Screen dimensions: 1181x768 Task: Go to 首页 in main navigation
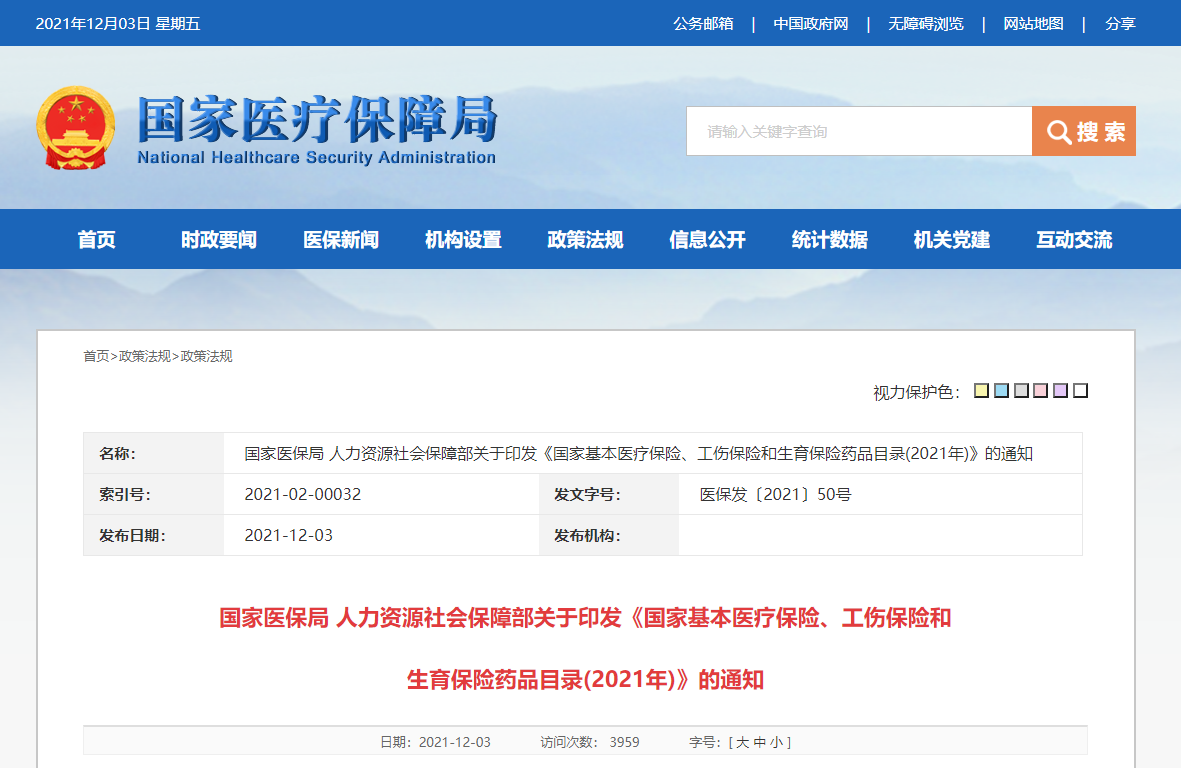coord(96,239)
